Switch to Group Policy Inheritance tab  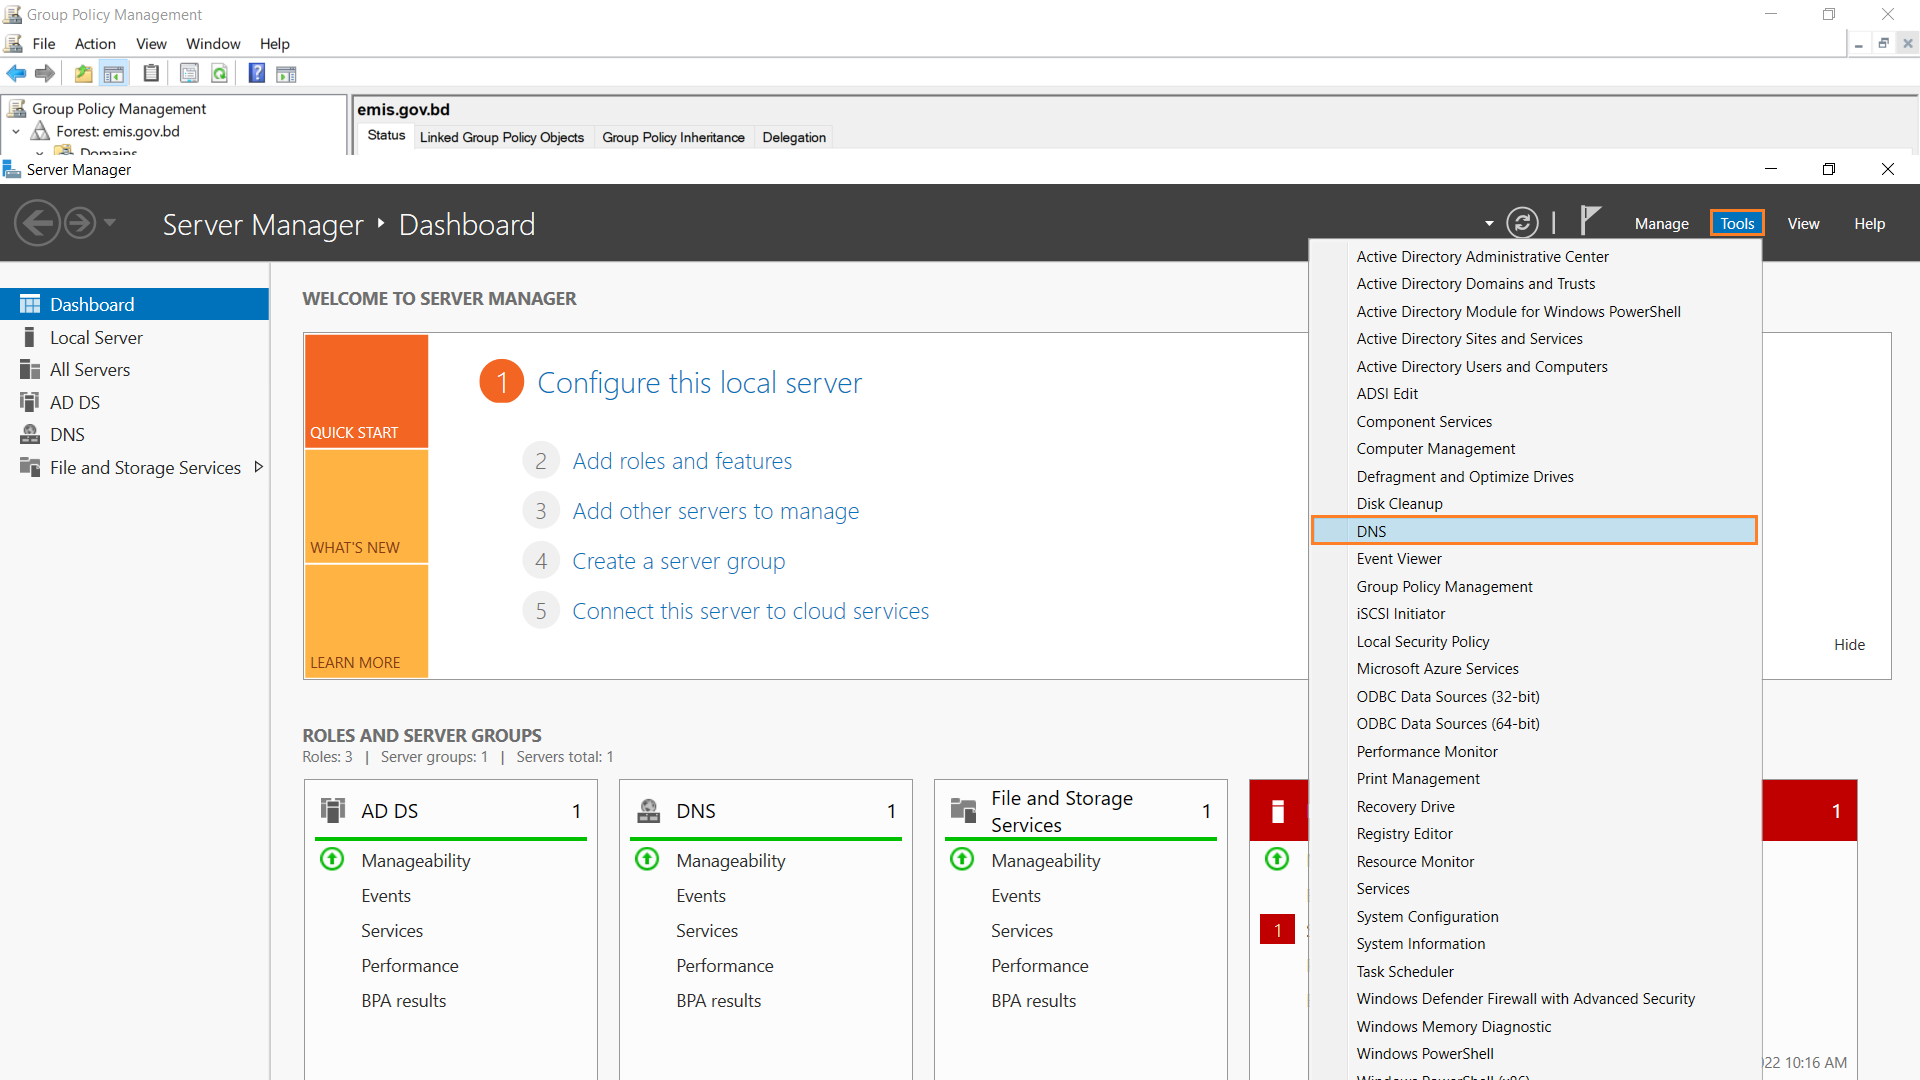tap(673, 137)
